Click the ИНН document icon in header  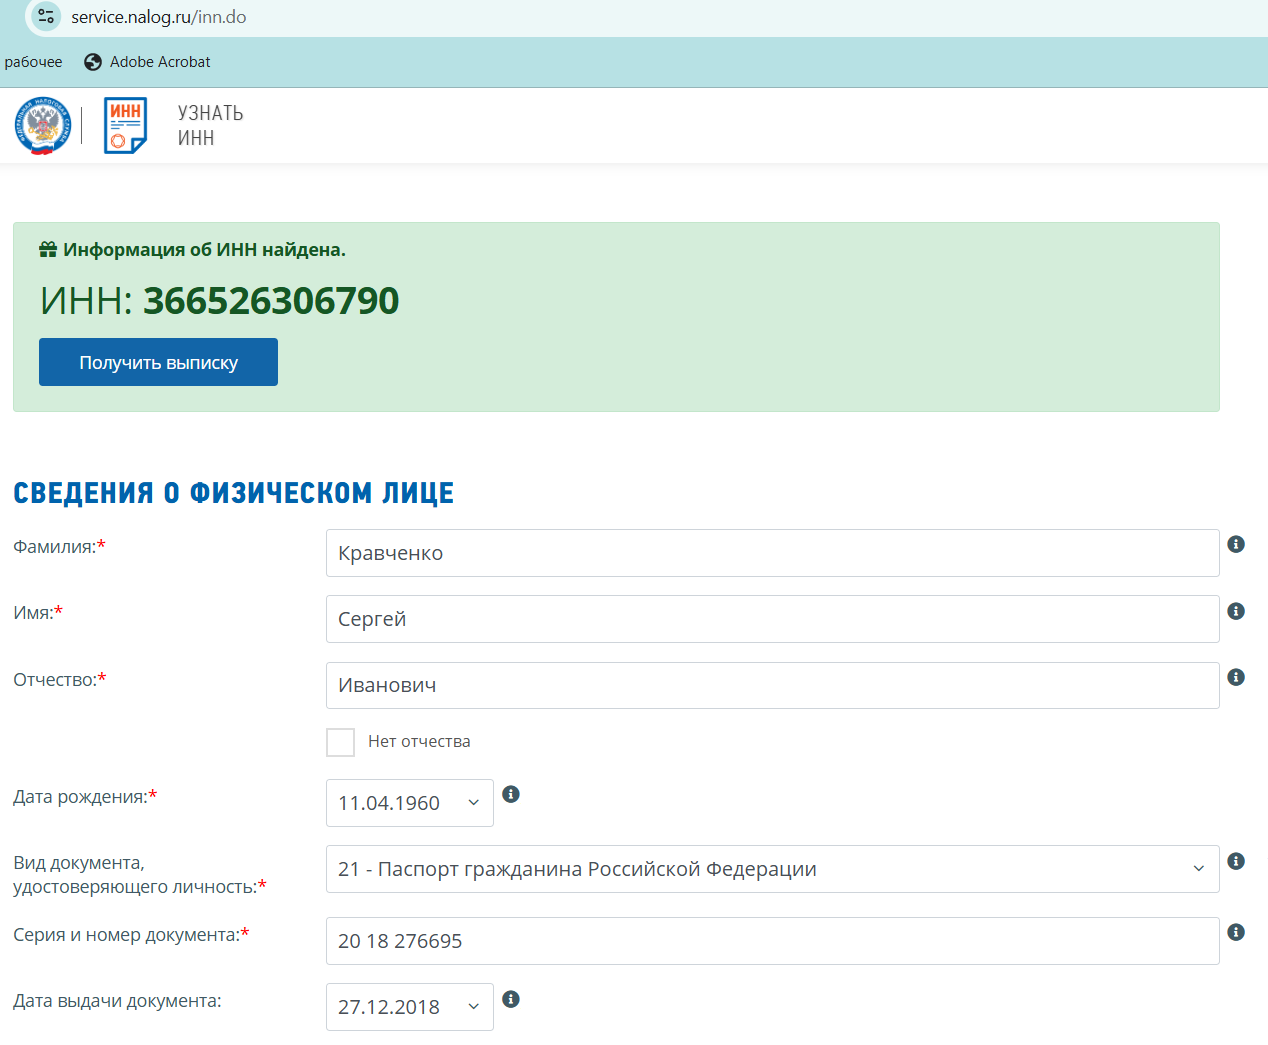pyautogui.click(x=125, y=126)
